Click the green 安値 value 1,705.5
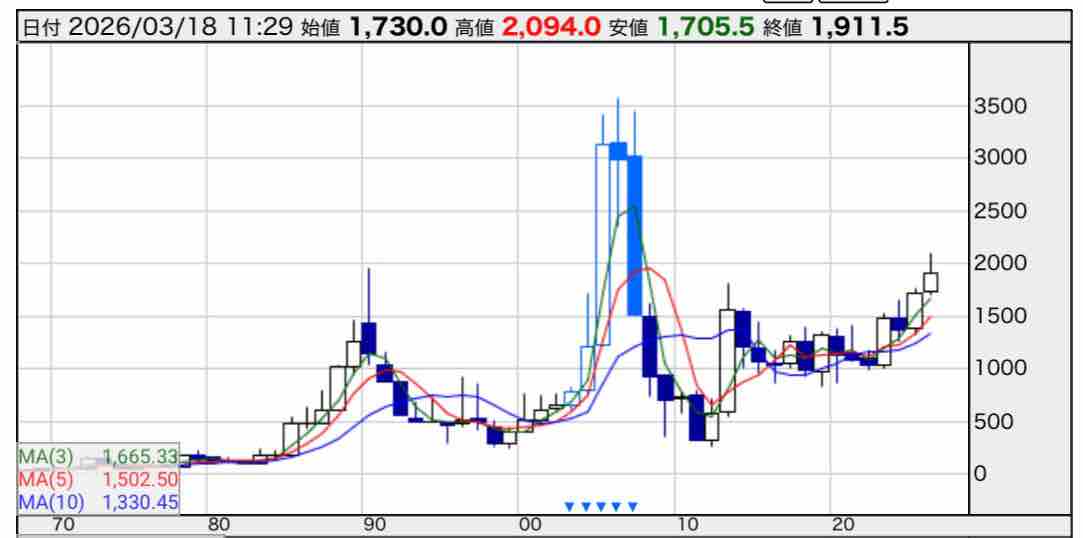The height and width of the screenshot is (538, 1083). pos(705,28)
